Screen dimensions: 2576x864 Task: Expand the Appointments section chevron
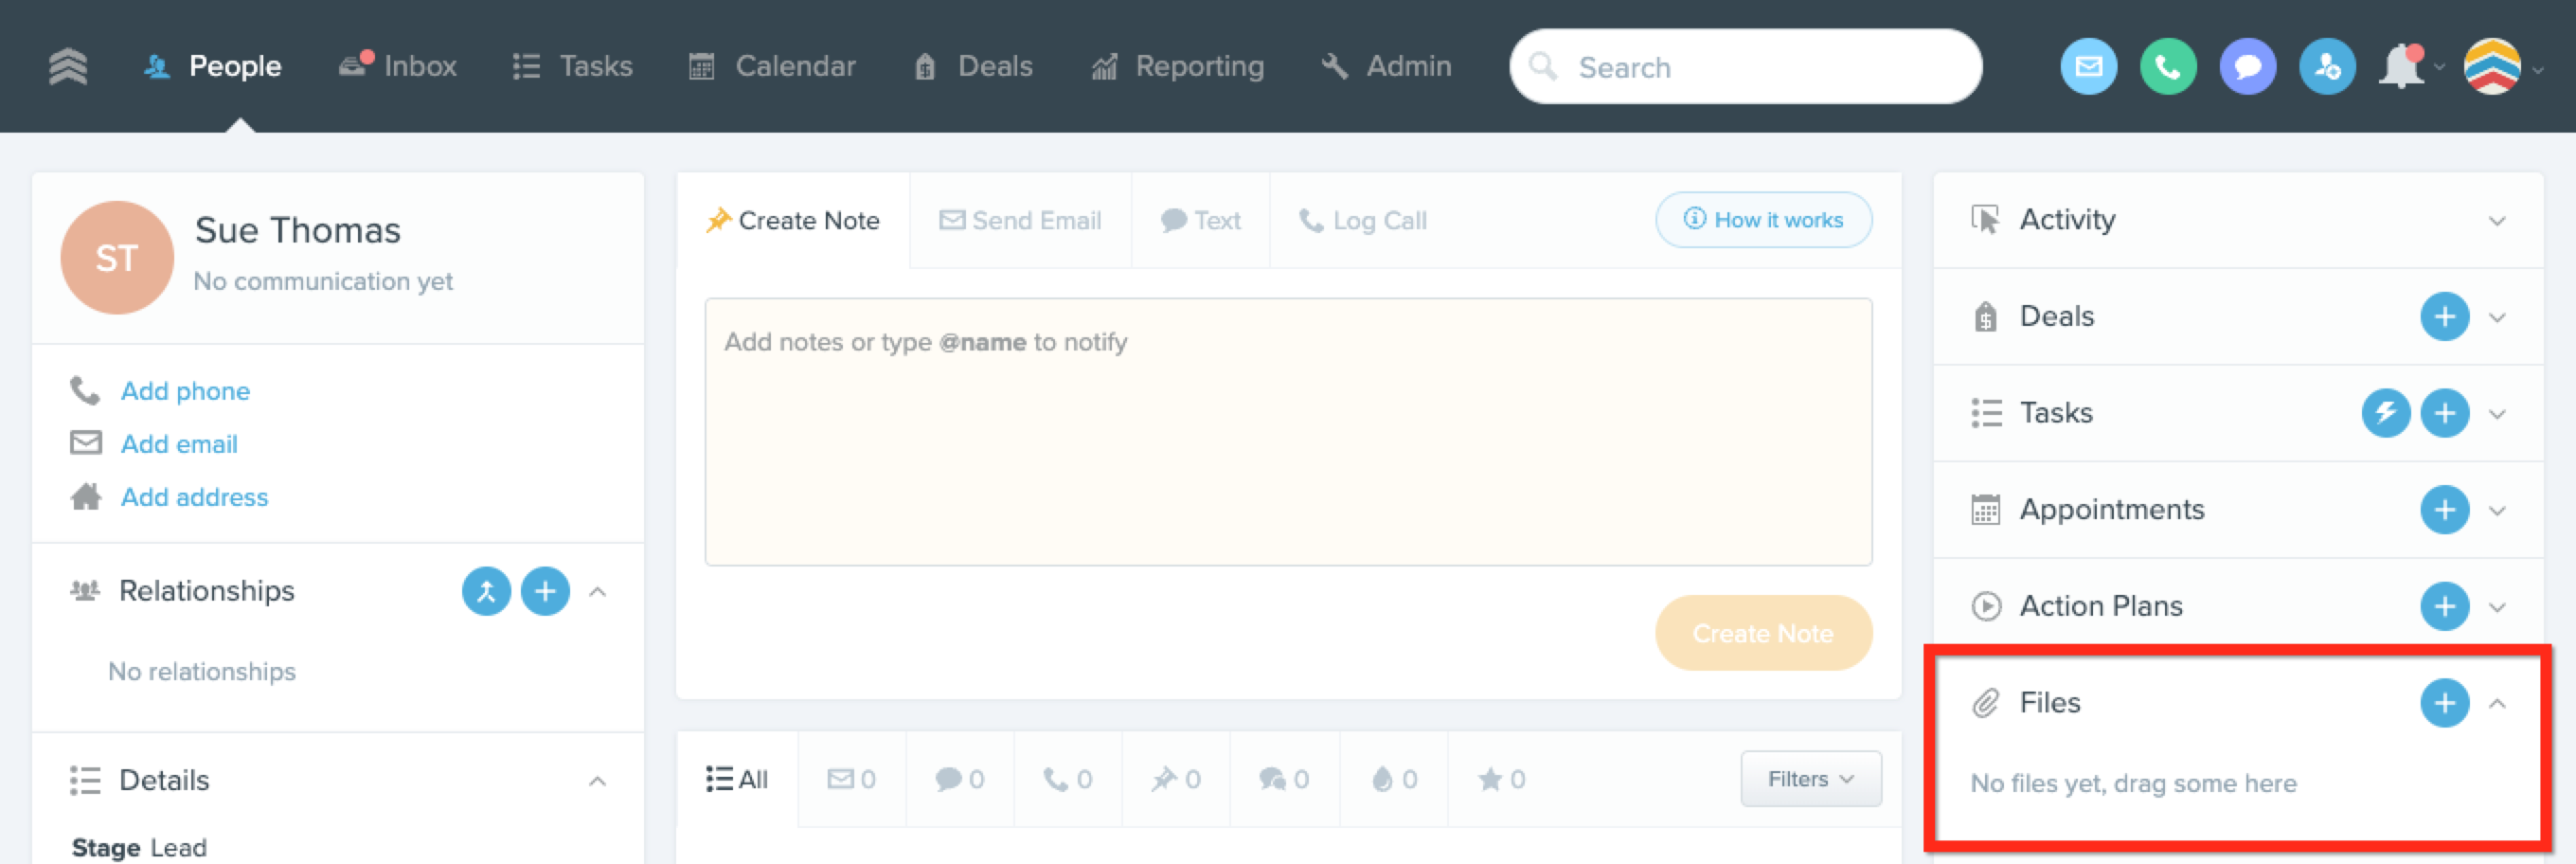coord(2497,511)
